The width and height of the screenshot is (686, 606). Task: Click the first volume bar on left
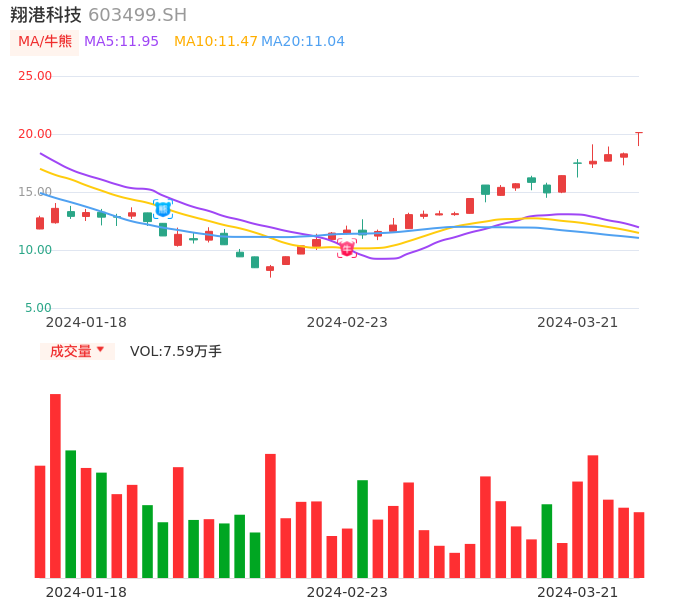coord(40,521)
